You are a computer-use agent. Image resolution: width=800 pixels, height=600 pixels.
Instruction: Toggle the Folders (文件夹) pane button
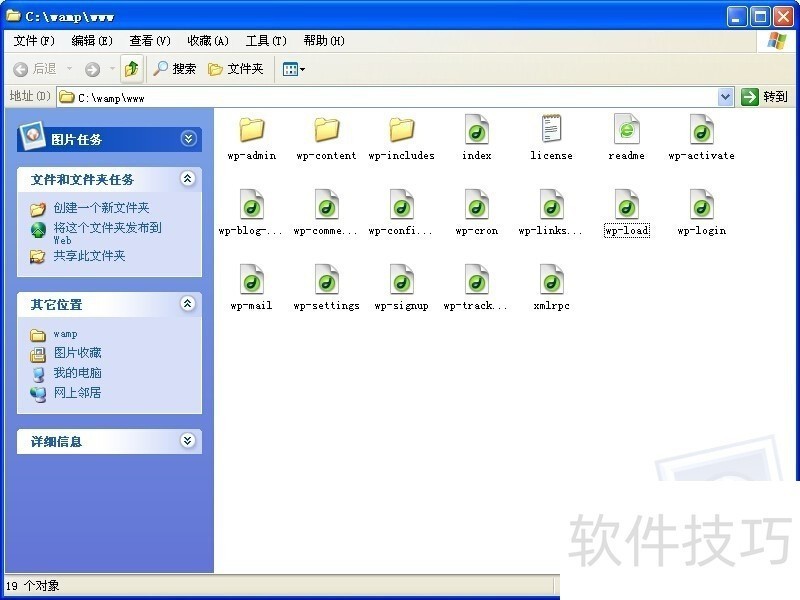pyautogui.click(x=236, y=68)
